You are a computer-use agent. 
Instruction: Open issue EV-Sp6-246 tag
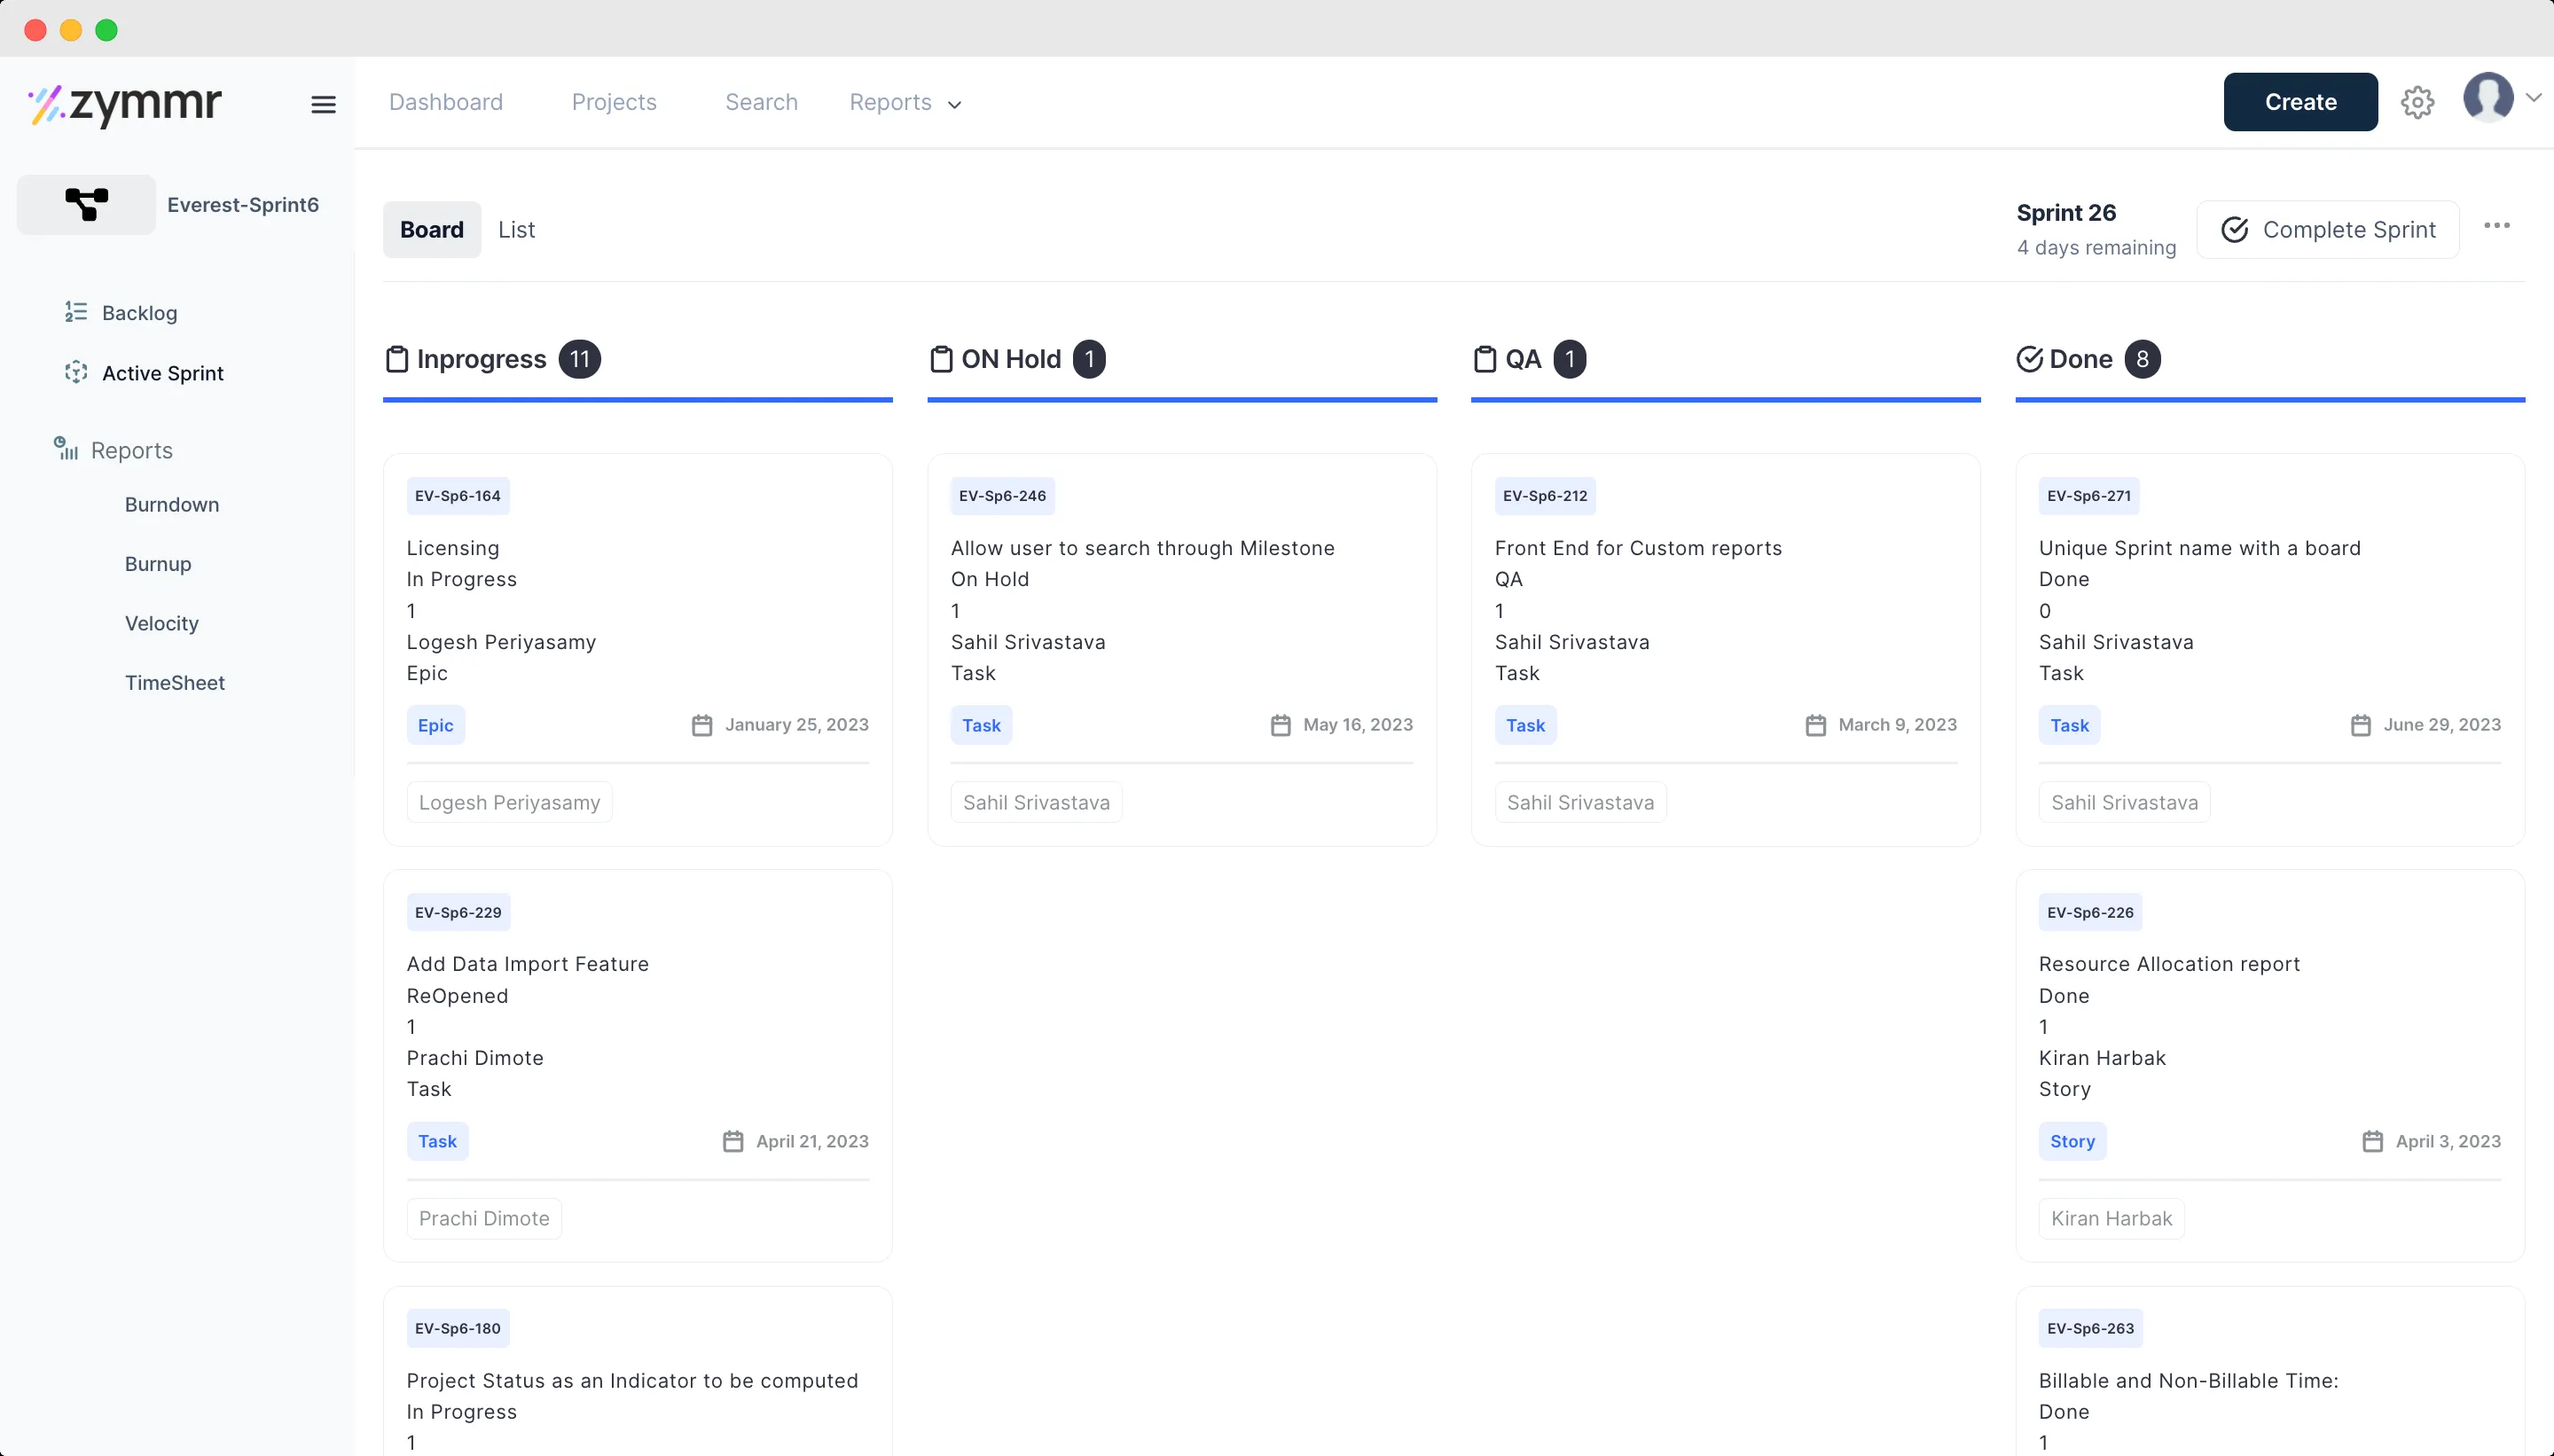click(x=1002, y=496)
